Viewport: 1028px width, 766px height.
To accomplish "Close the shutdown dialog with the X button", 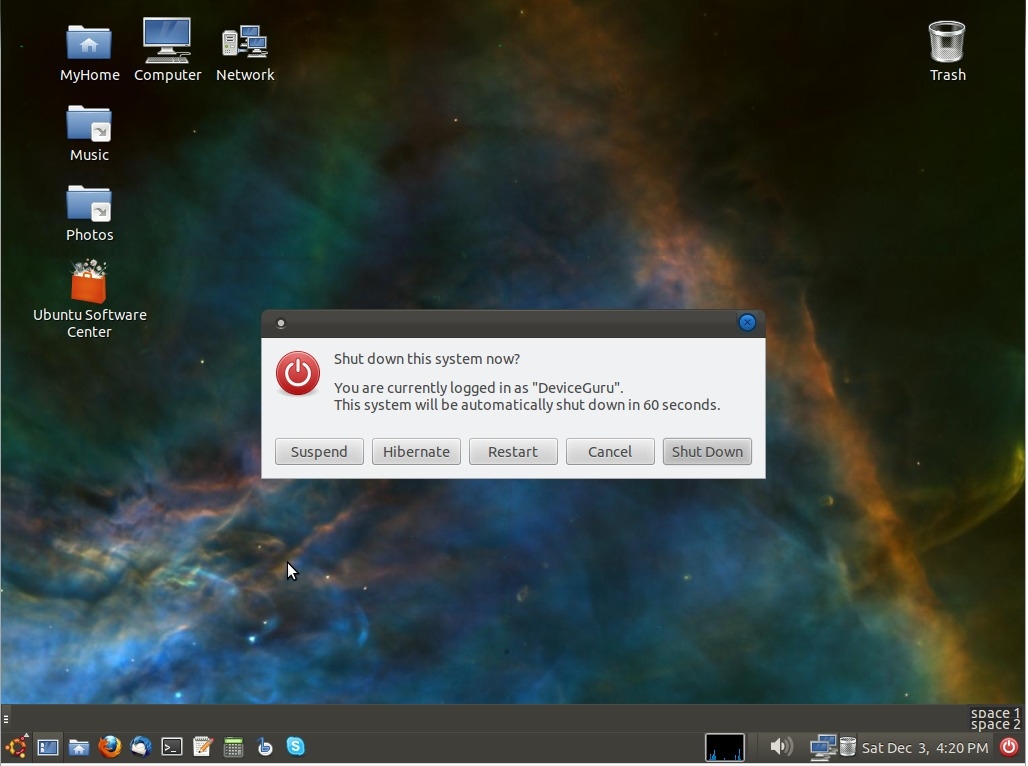I will point(747,323).
